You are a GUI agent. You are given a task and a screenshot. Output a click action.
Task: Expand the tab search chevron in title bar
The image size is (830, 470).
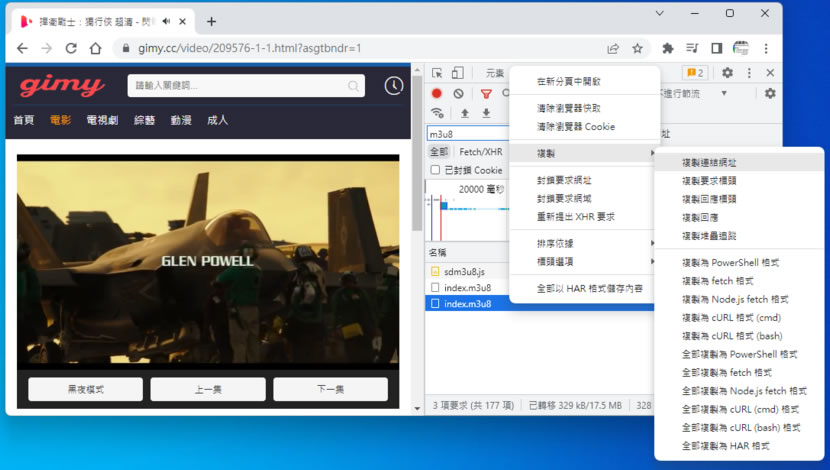coord(660,13)
